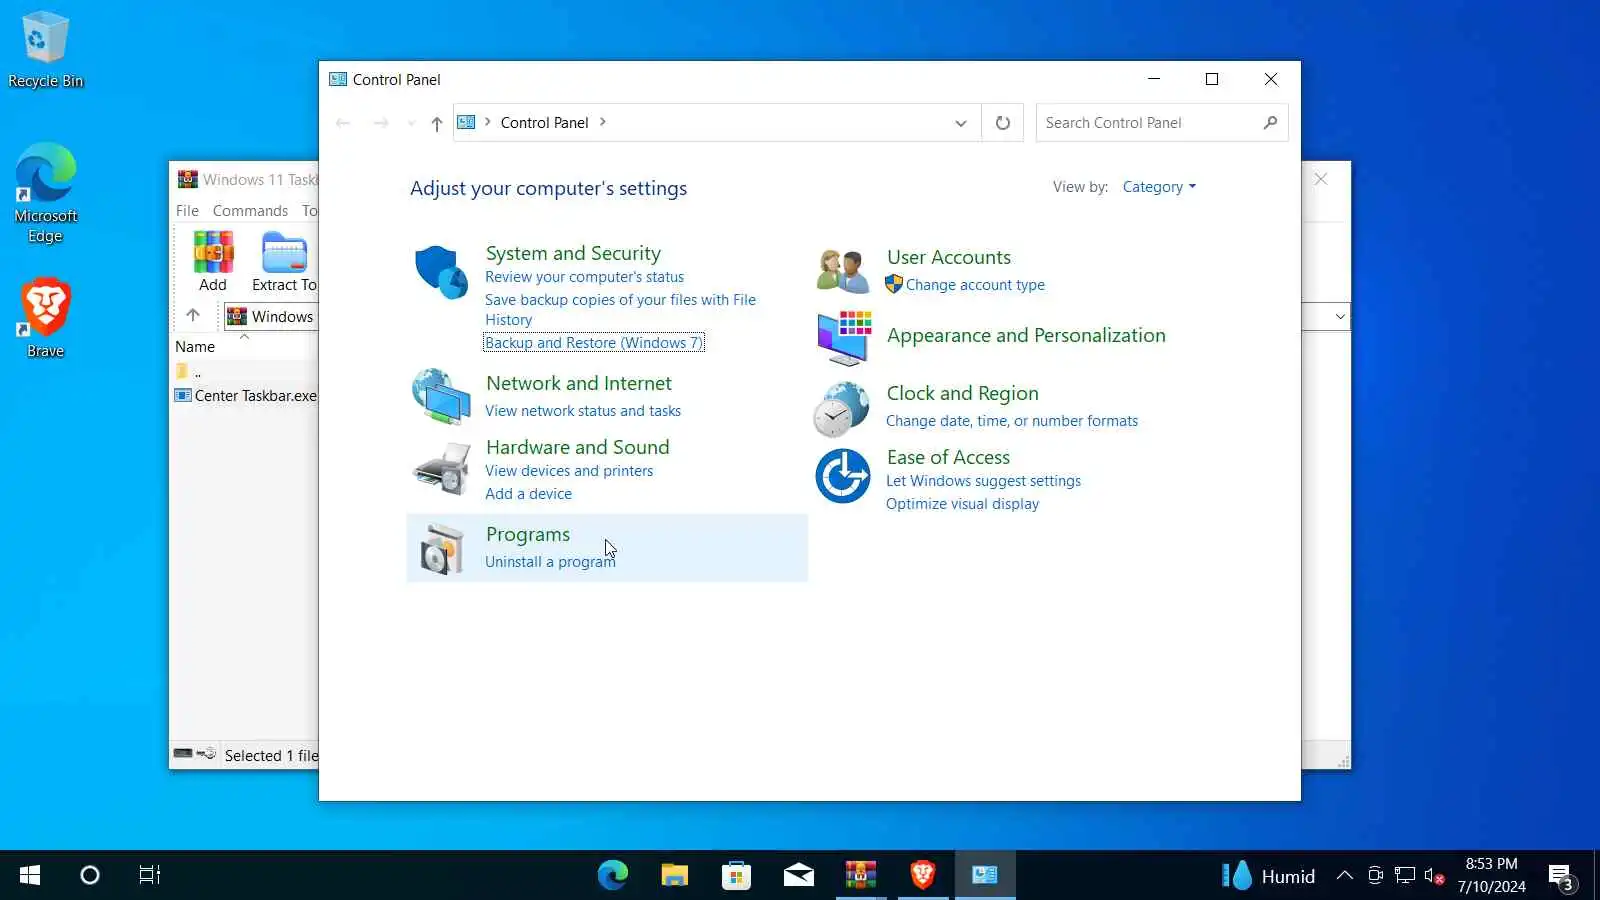The height and width of the screenshot is (900, 1600).
Task: Open the System and Security category
Action: [x=573, y=253]
